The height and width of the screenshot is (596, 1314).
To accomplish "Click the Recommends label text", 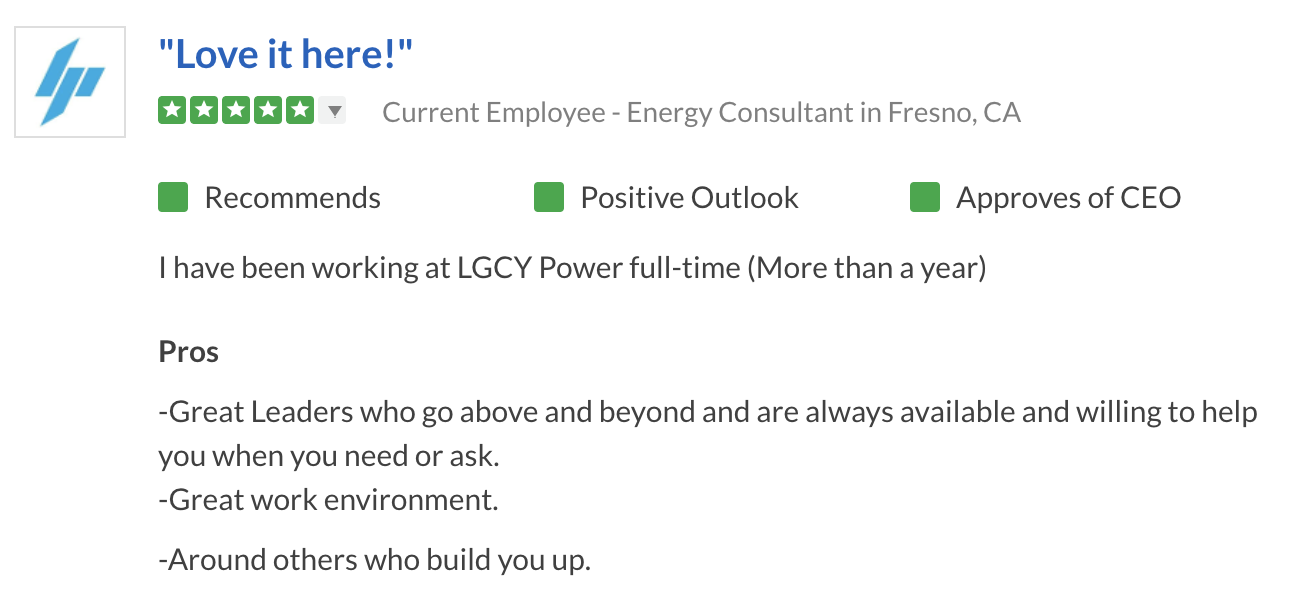I will (292, 198).
